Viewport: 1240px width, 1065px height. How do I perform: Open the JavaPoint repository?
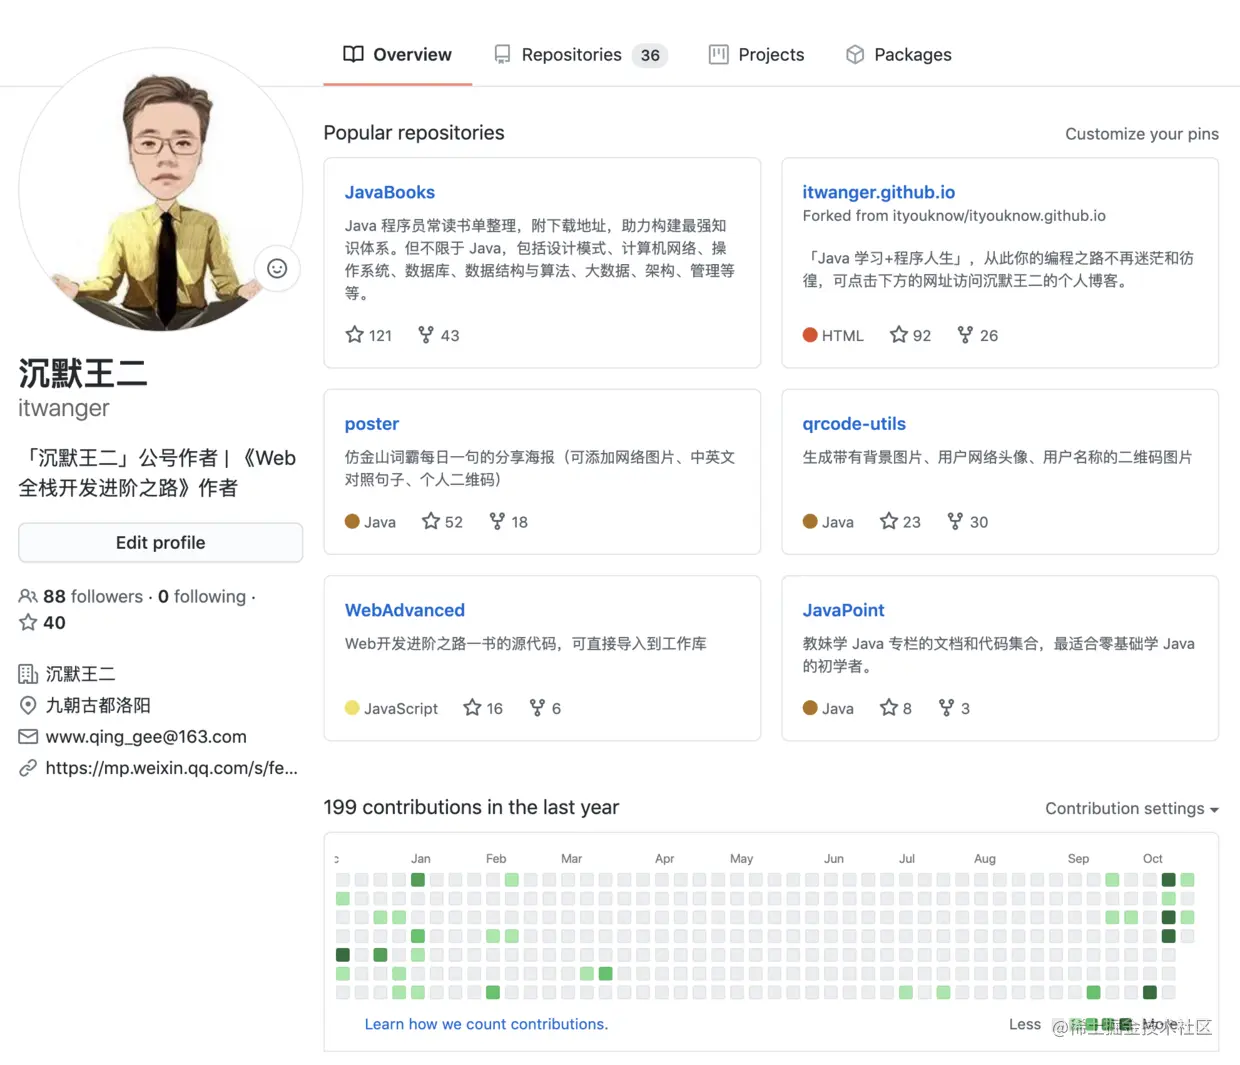coord(844,610)
